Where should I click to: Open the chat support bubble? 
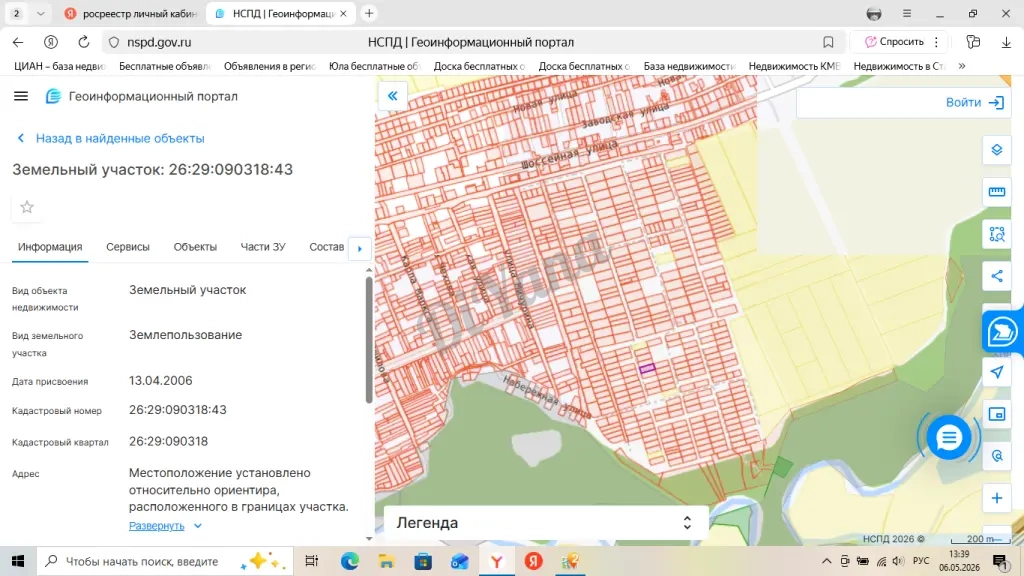tap(948, 437)
